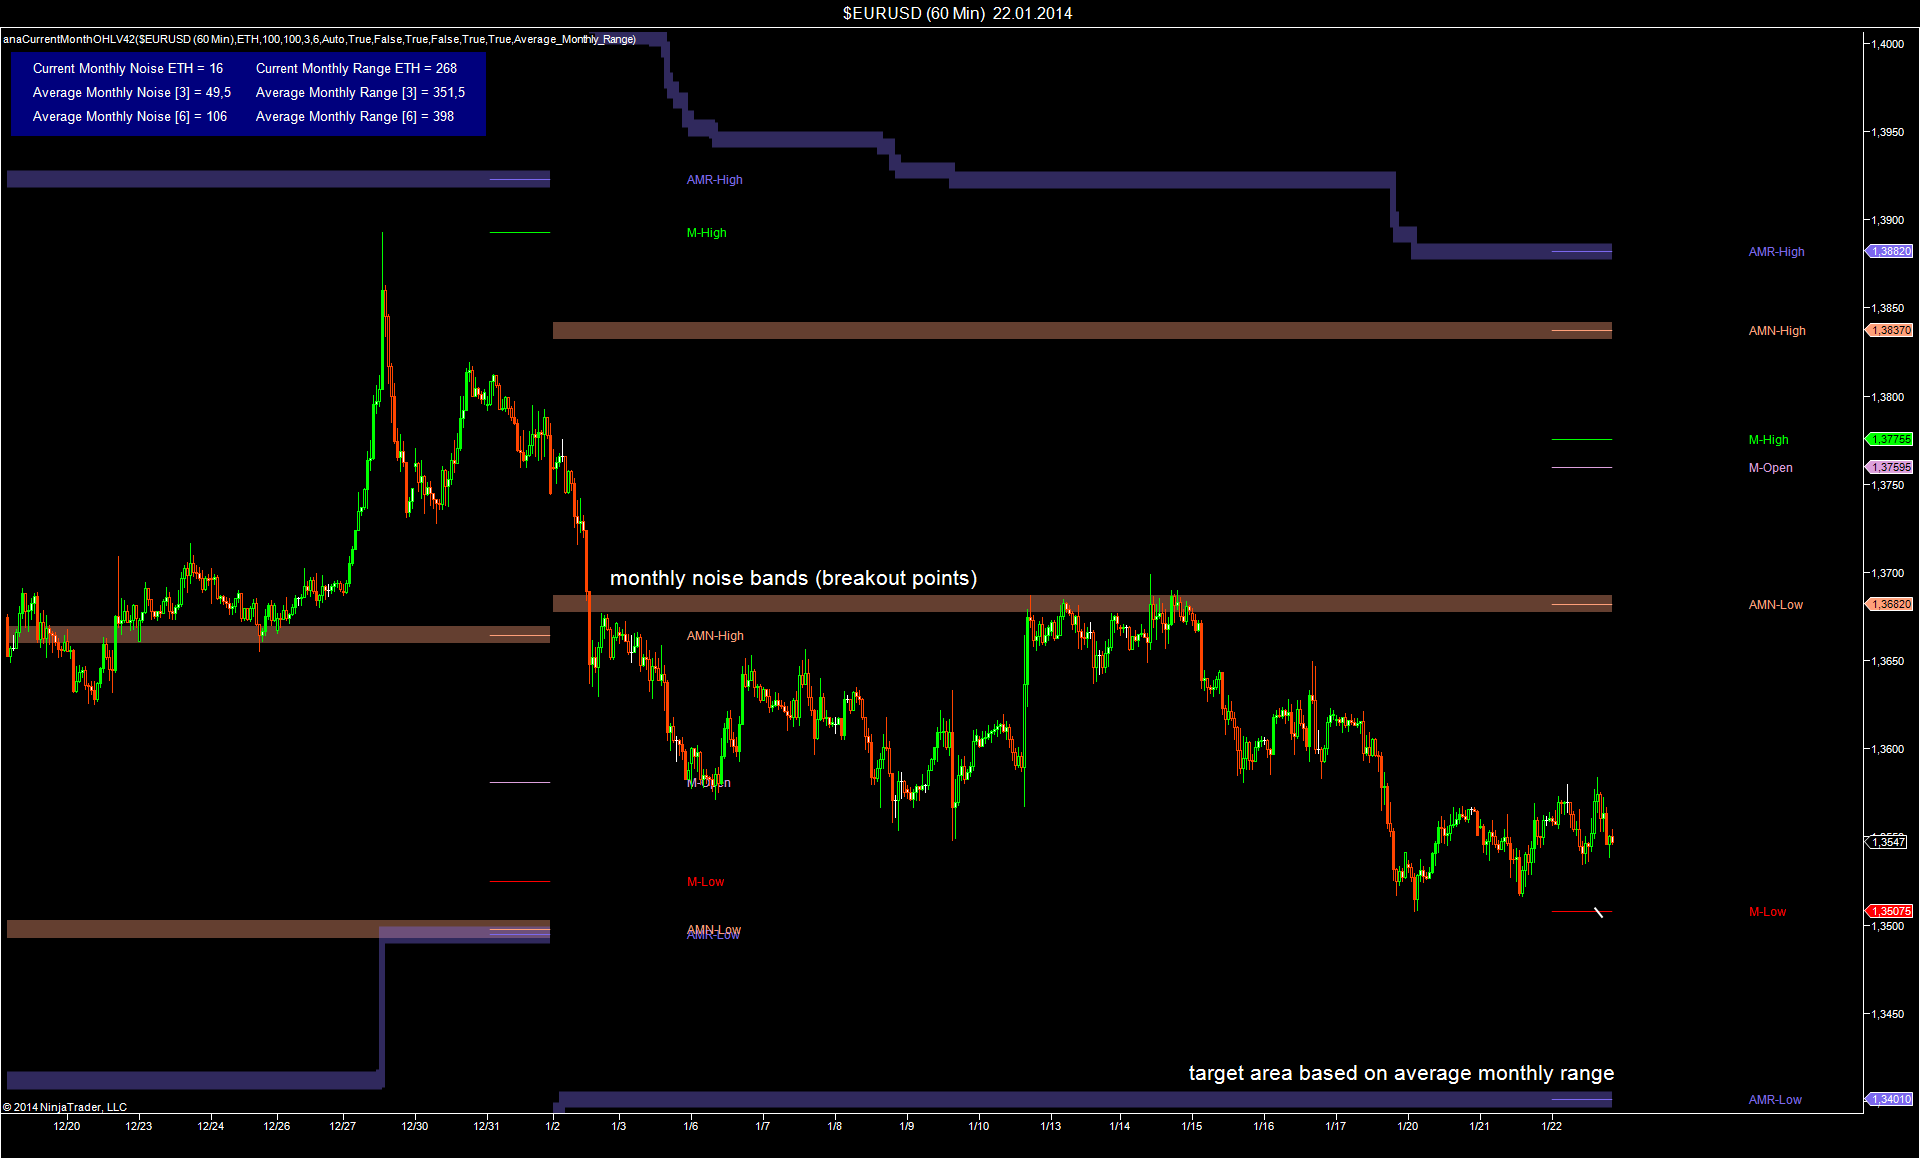Screen dimensions: 1920x1159
Task: Click the 1/16 date on time axis
Action: pos(1264,1126)
